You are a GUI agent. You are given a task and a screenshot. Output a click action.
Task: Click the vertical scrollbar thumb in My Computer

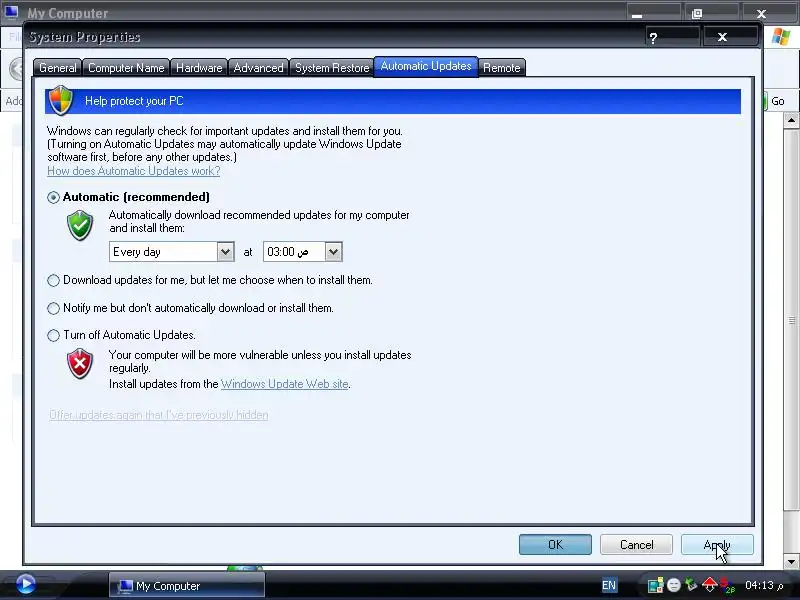pyautogui.click(x=791, y=319)
